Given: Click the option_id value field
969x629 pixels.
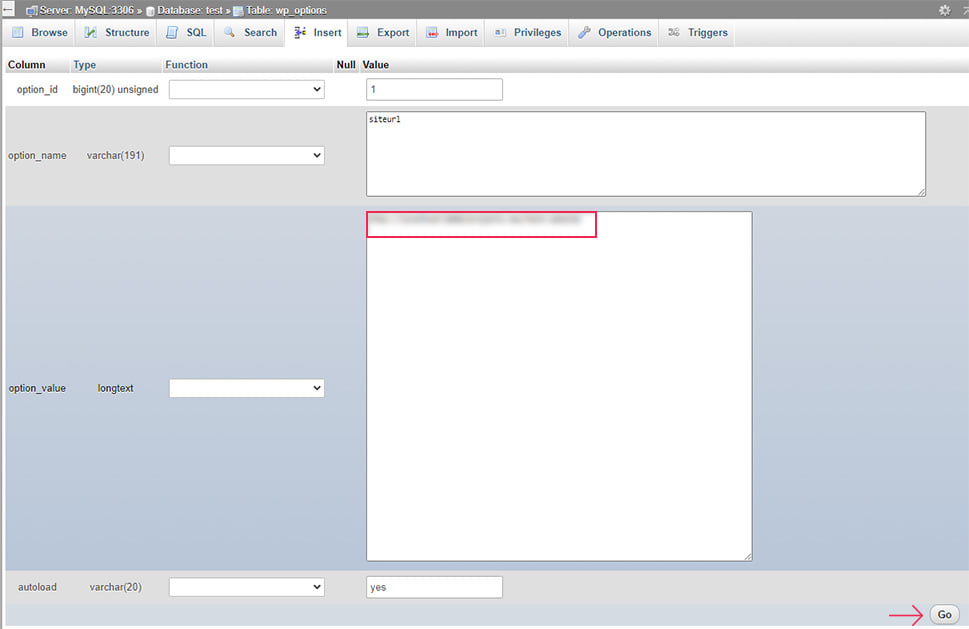Looking at the screenshot, I should [x=434, y=90].
